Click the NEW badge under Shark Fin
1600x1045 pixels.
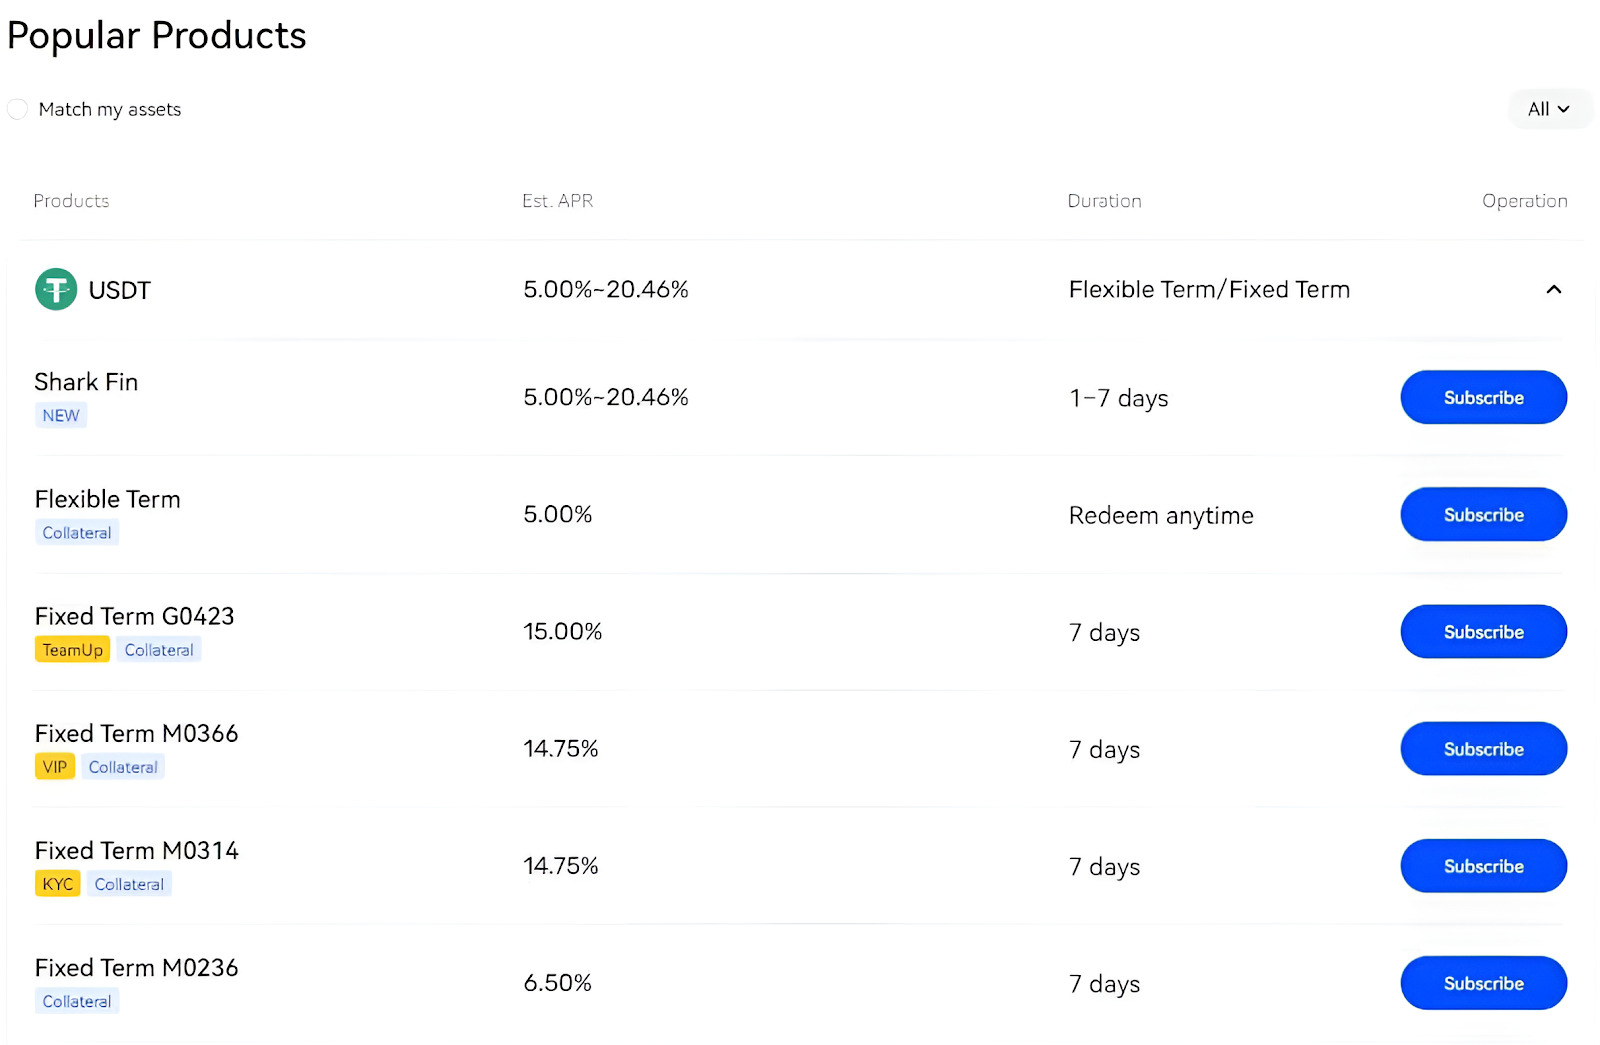point(61,416)
